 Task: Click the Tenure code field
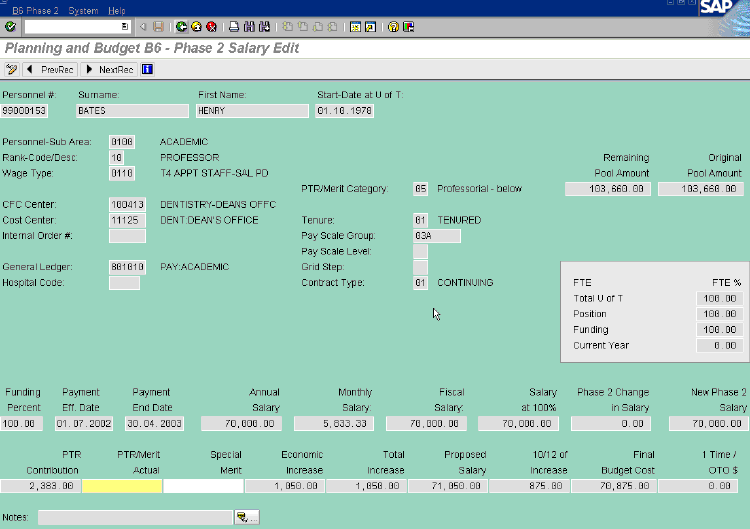point(420,220)
